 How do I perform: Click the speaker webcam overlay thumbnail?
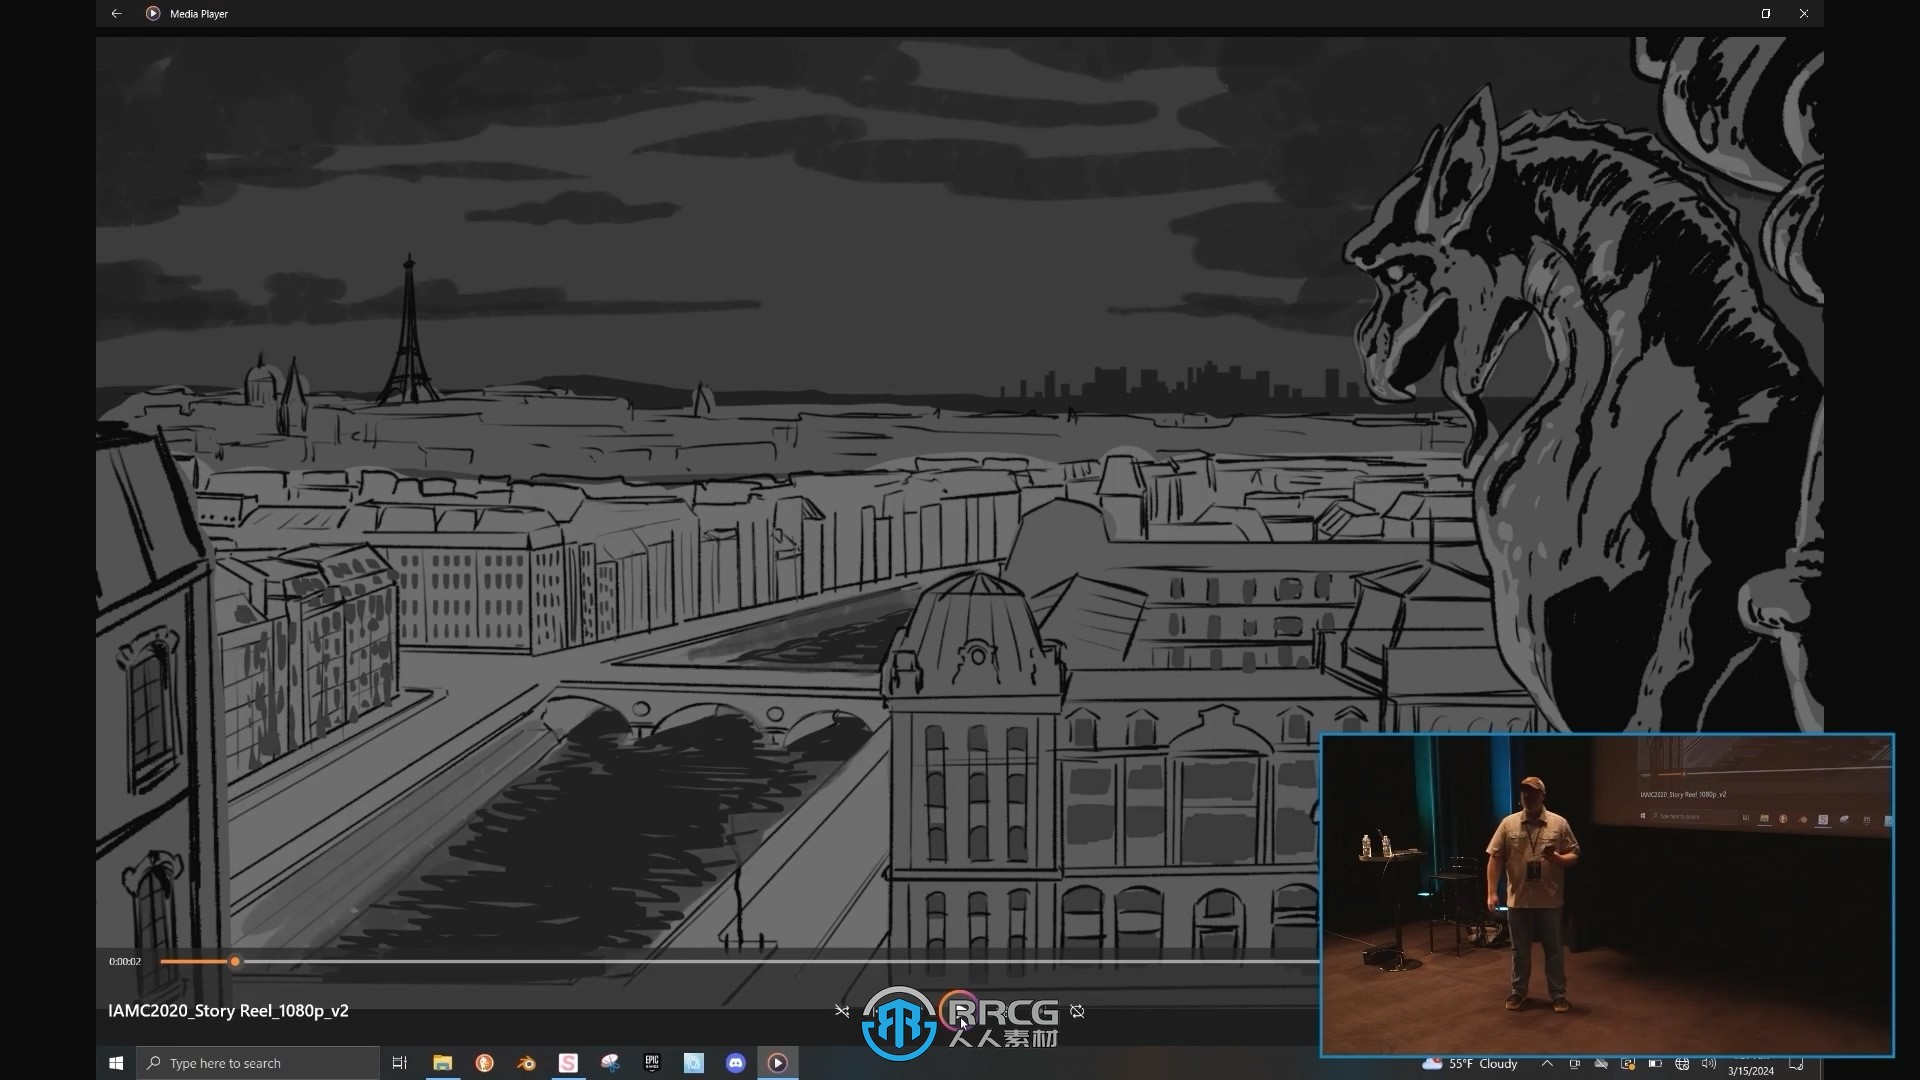coord(1607,895)
